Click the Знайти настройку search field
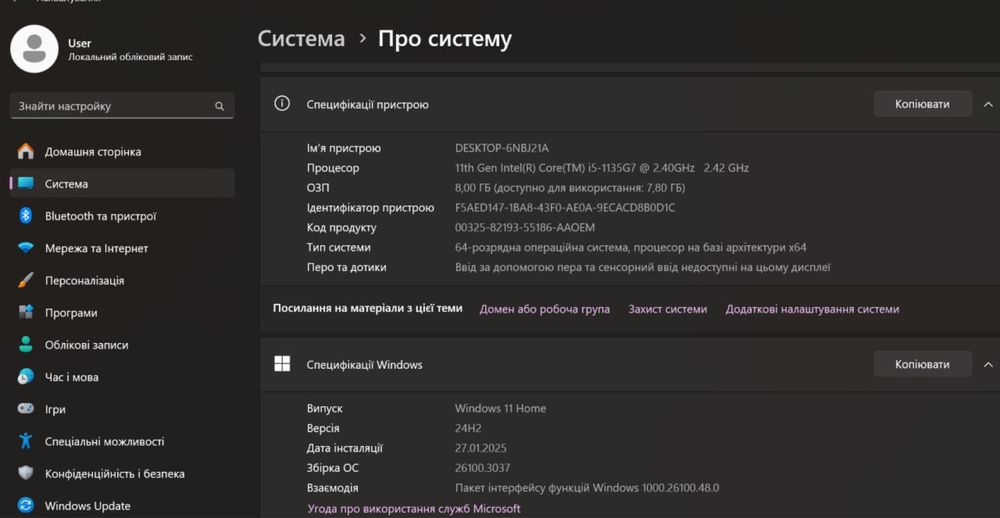The image size is (1000, 518). (x=122, y=106)
